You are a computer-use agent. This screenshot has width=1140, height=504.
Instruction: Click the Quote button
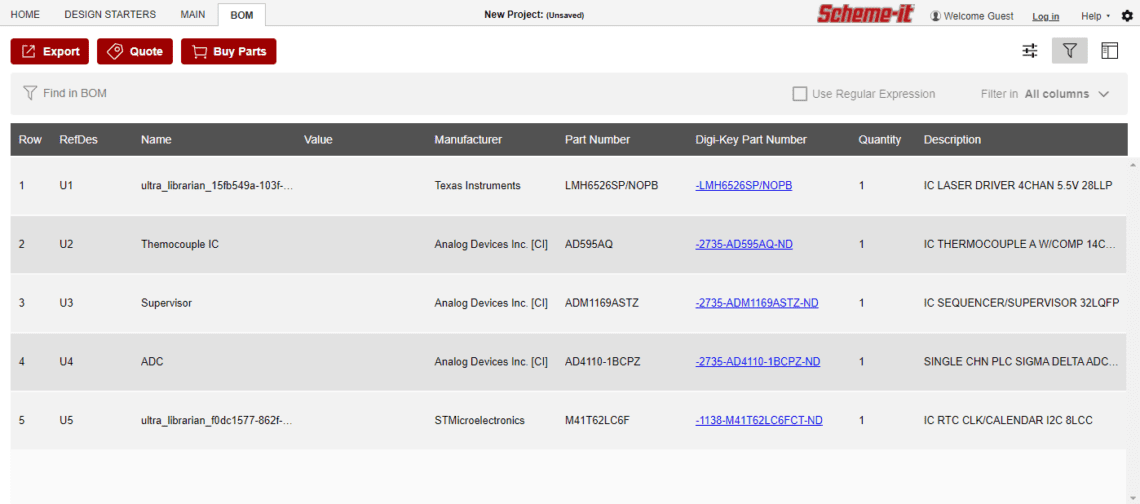[135, 51]
